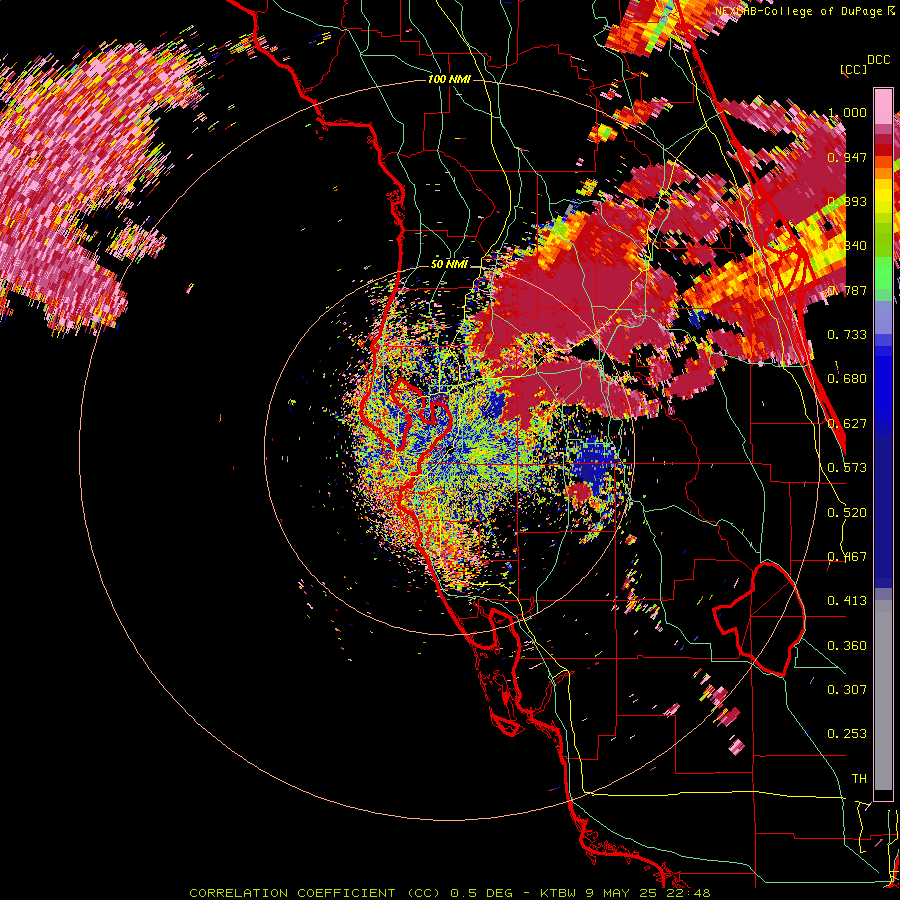Click the bright green segment of color bar
This screenshot has width=900, height=900.
(x=883, y=273)
